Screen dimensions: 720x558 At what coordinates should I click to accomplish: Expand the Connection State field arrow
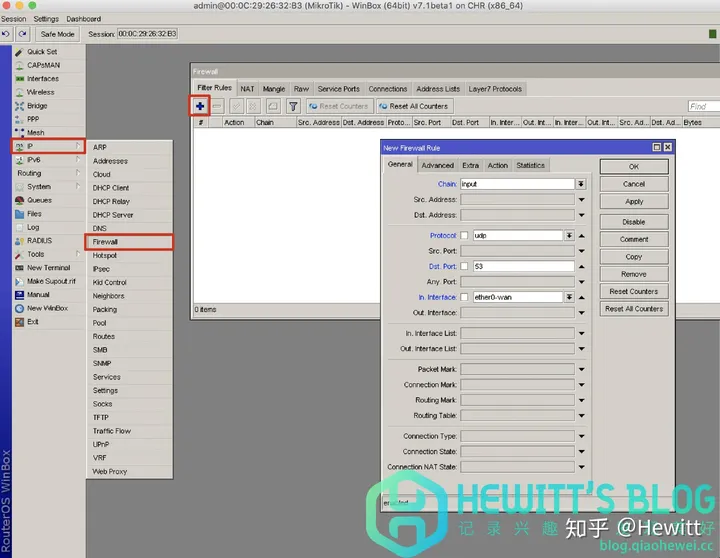point(581,452)
